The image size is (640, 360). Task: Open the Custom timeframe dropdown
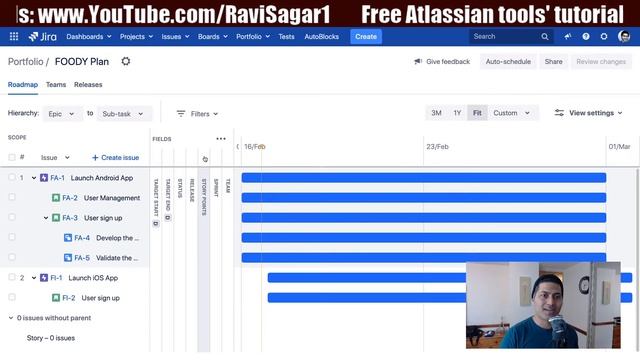click(511, 113)
